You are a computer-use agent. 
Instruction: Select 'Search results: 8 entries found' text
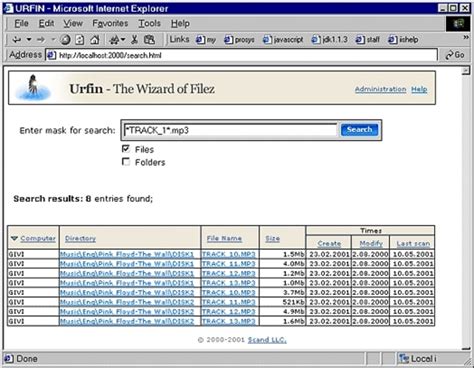click(x=83, y=199)
